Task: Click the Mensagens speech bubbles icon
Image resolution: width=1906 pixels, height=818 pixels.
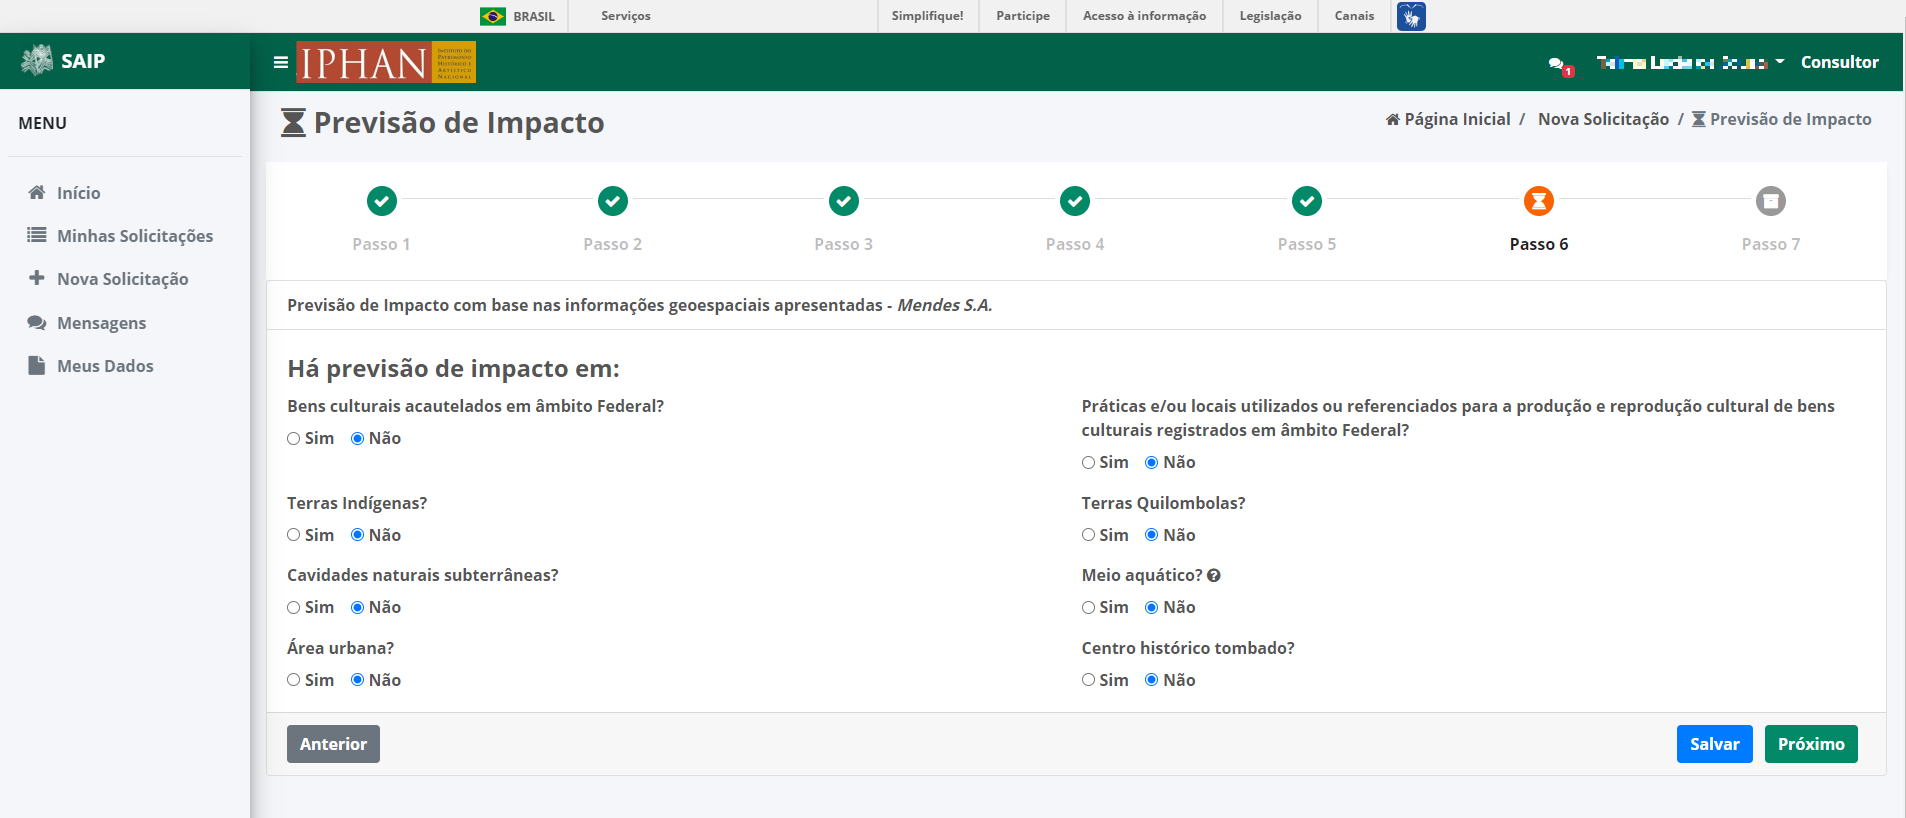Action: coord(37,322)
